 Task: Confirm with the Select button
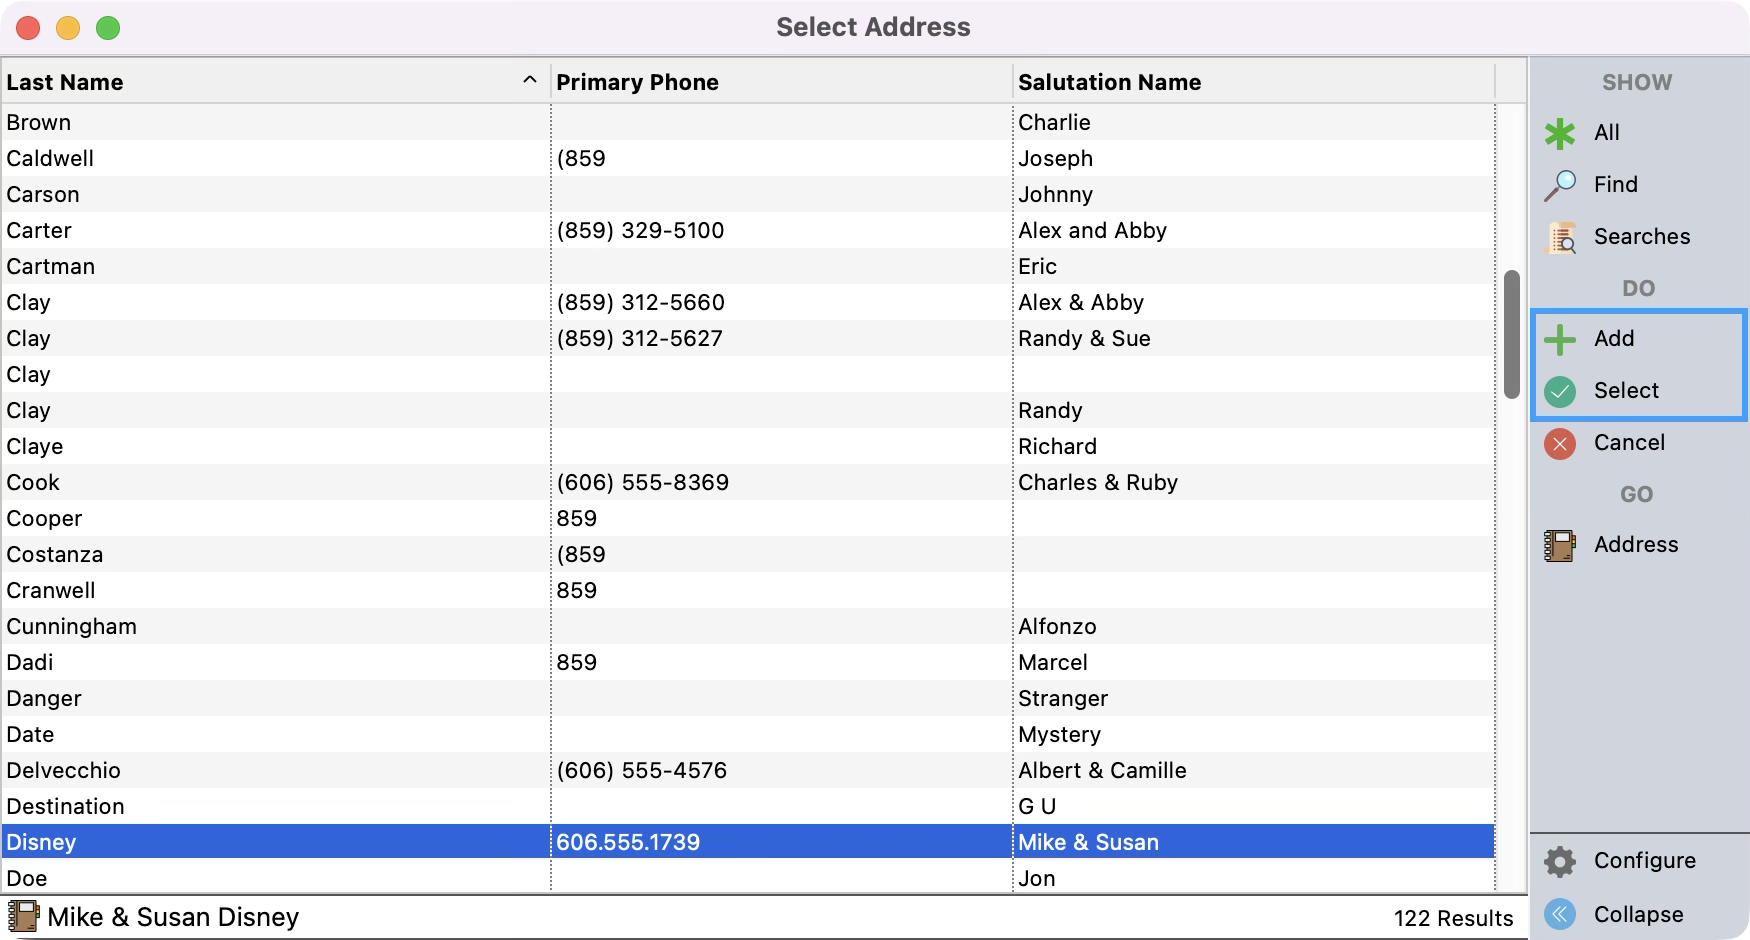1626,391
